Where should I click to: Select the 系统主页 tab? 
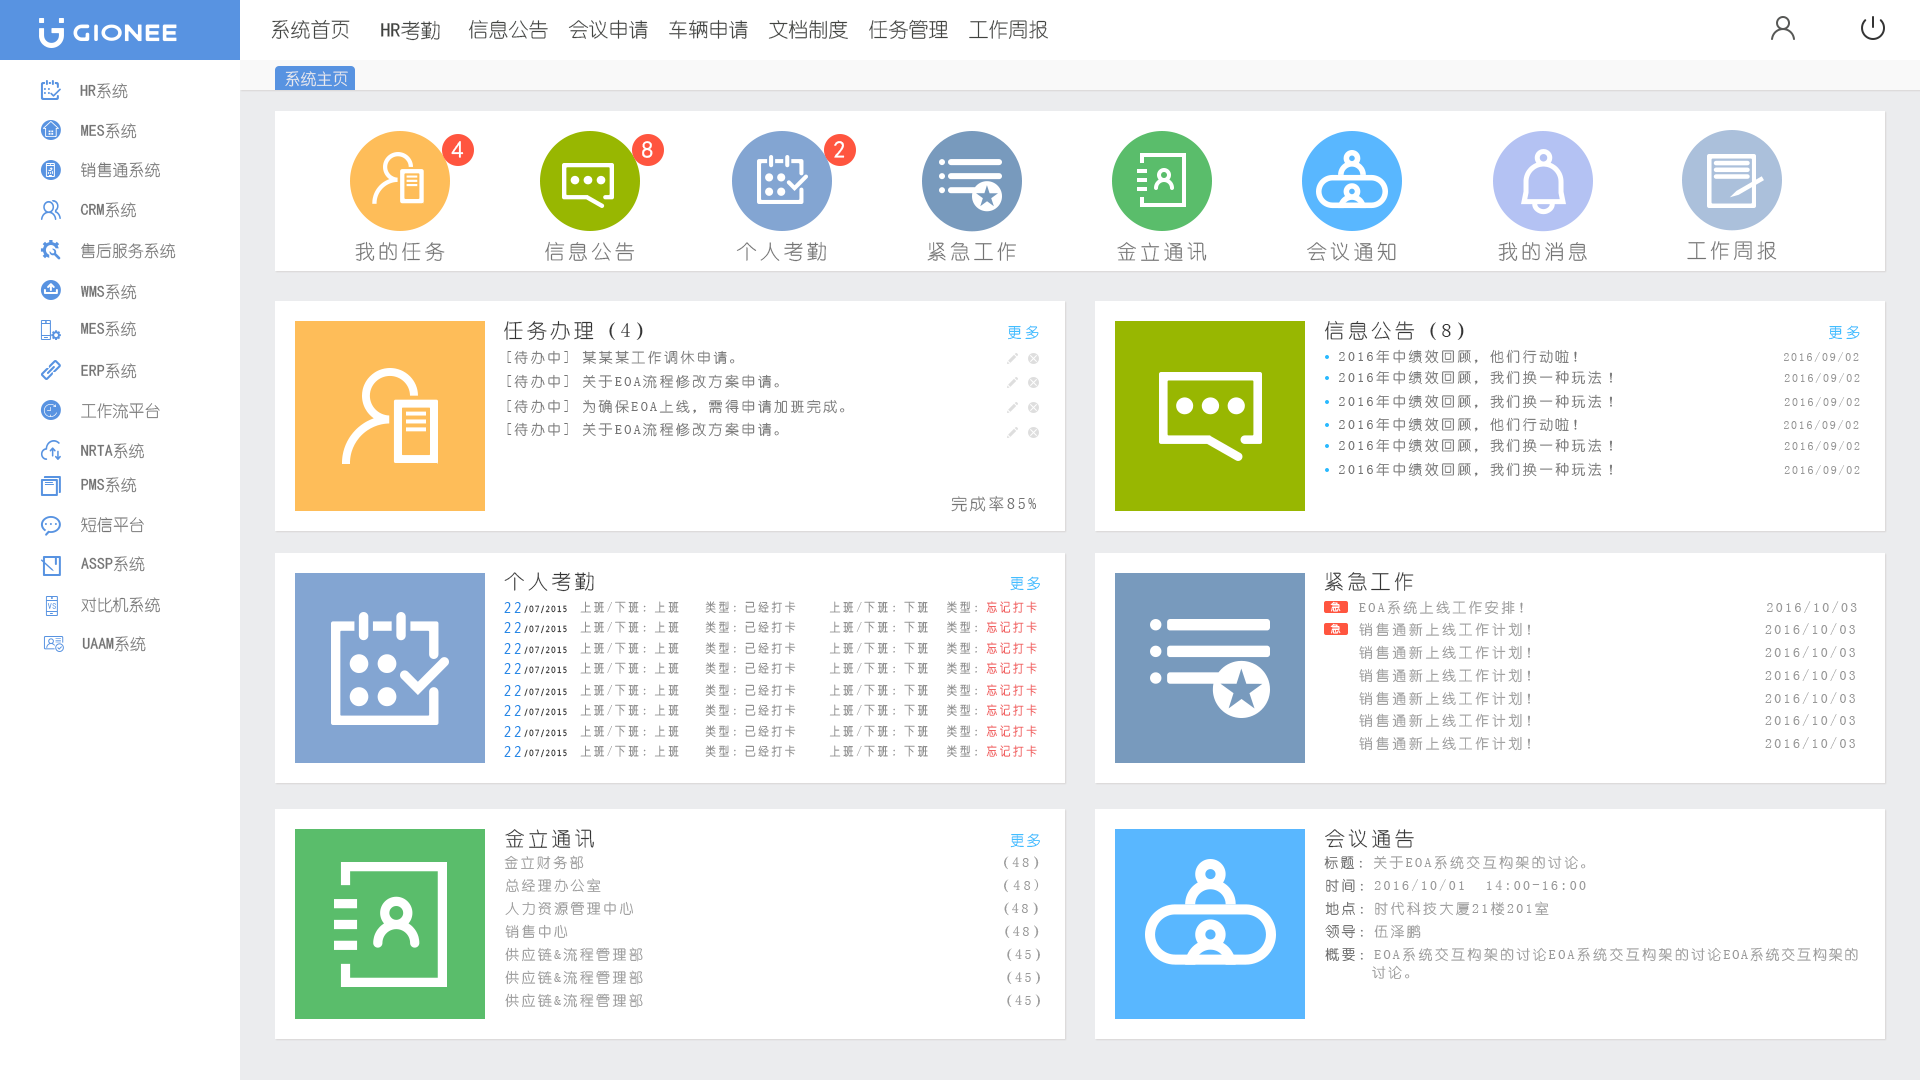coord(314,77)
